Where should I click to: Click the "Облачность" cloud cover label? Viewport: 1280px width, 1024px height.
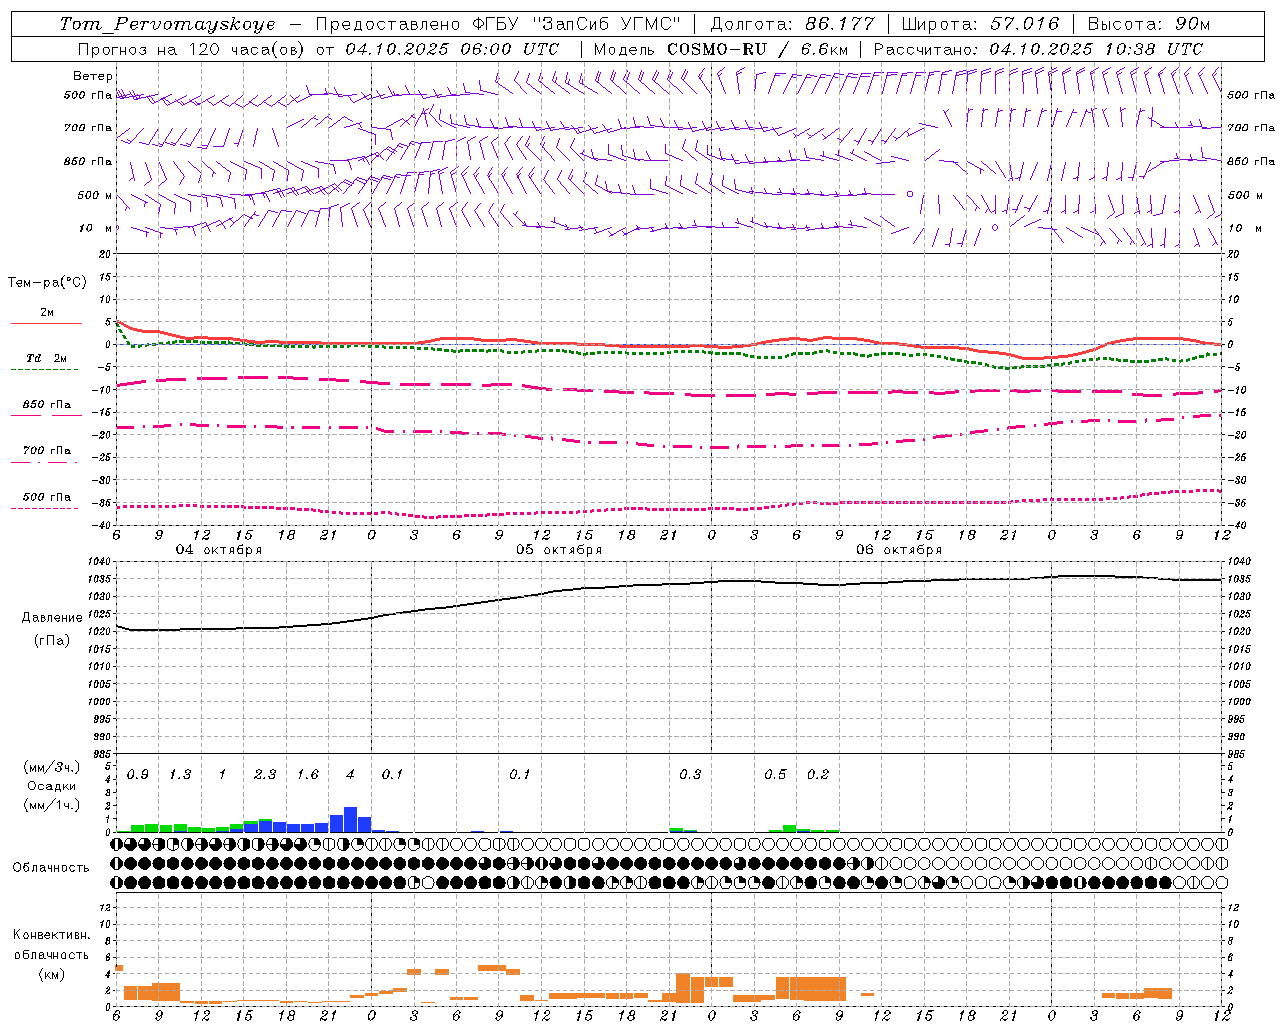pos(51,868)
